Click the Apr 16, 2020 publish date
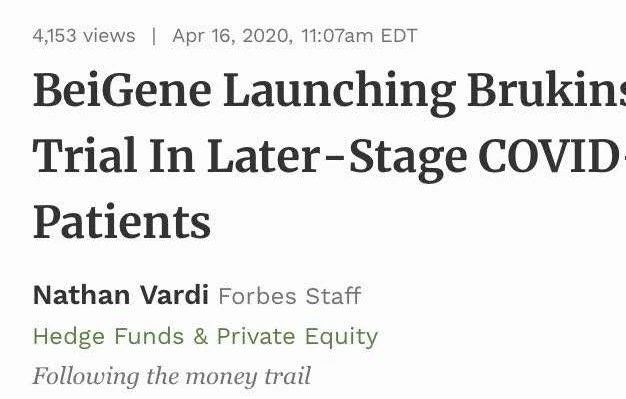This screenshot has height=399, width=626. [x=232, y=36]
